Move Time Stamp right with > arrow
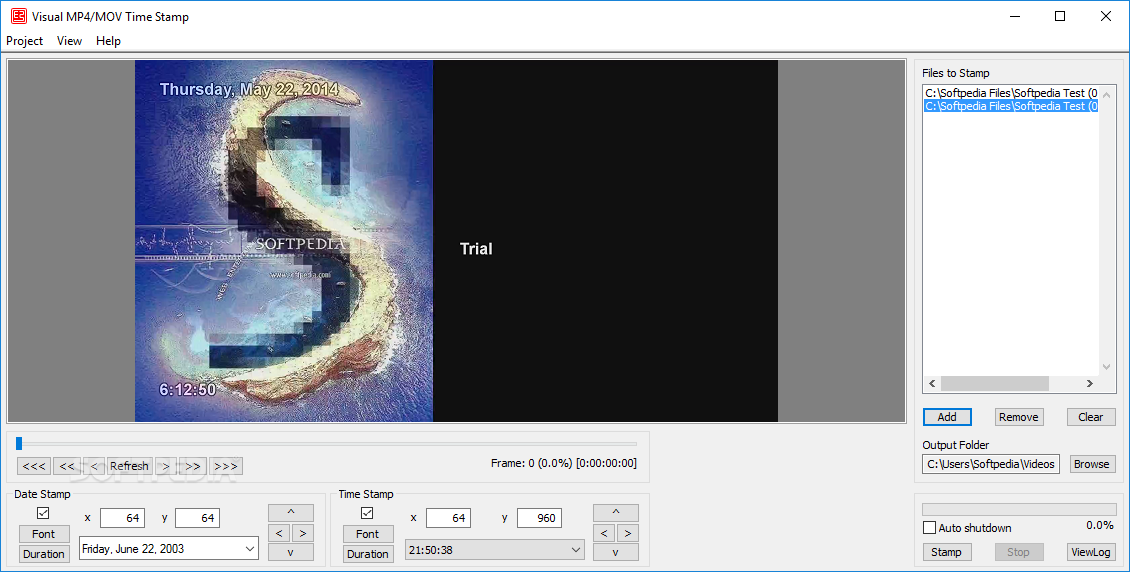Screen dimensions: 1130x572 click(x=628, y=533)
